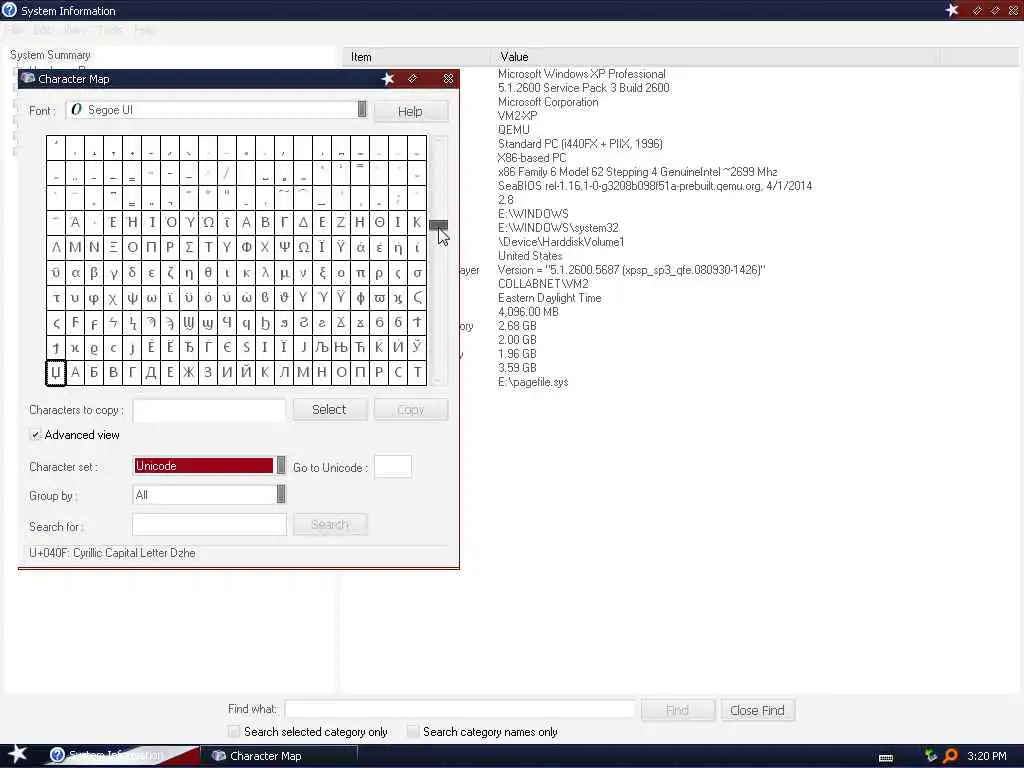
Task: Click the Search button in Character Map
Action: point(330,524)
